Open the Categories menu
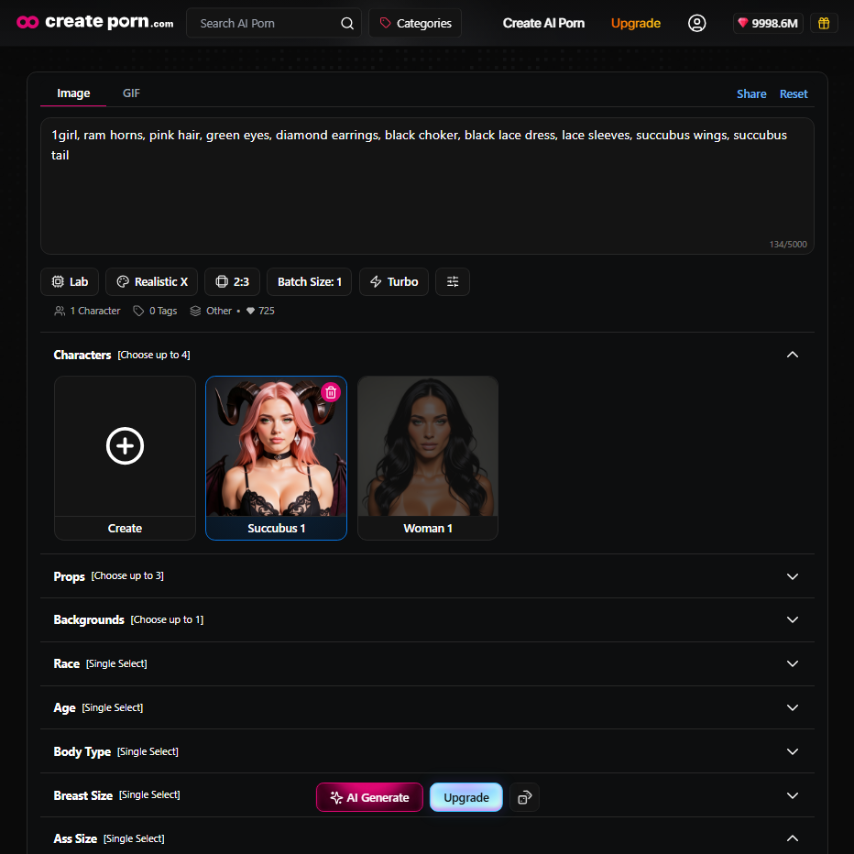 coord(415,23)
